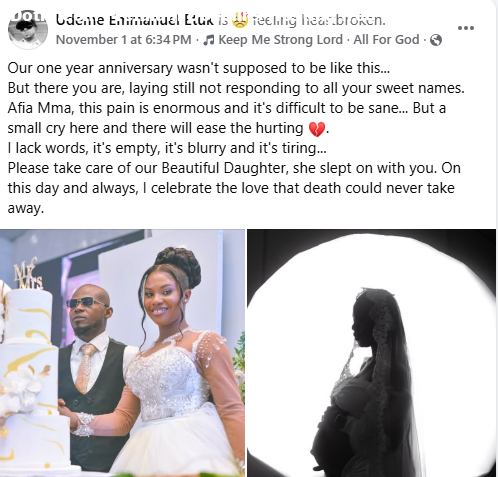The image size is (498, 477).
Task: Click the 'feeling heartbroken' status text
Action: [319, 20]
